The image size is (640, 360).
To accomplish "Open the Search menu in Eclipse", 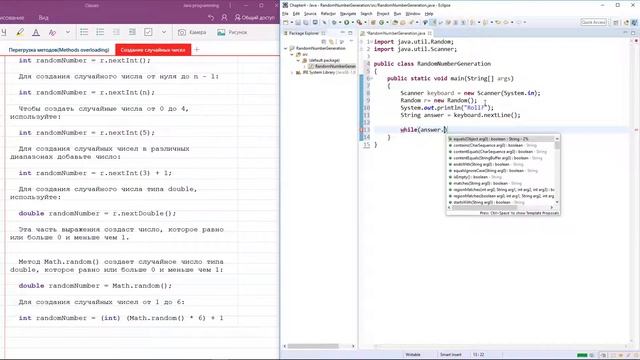I will (367, 14).
